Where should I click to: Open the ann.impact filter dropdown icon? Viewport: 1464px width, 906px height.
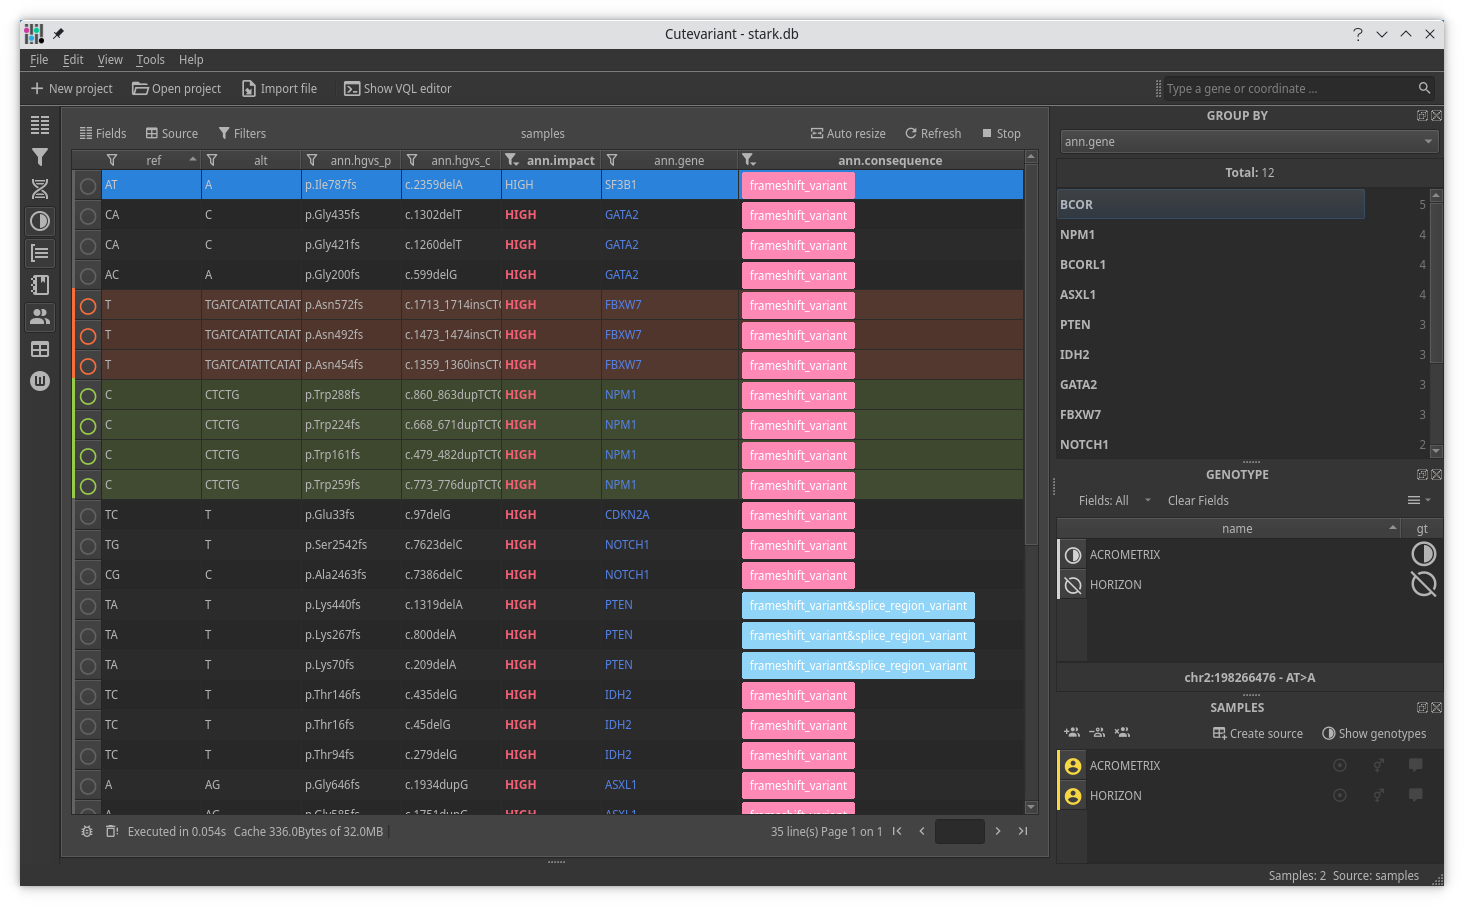(512, 160)
